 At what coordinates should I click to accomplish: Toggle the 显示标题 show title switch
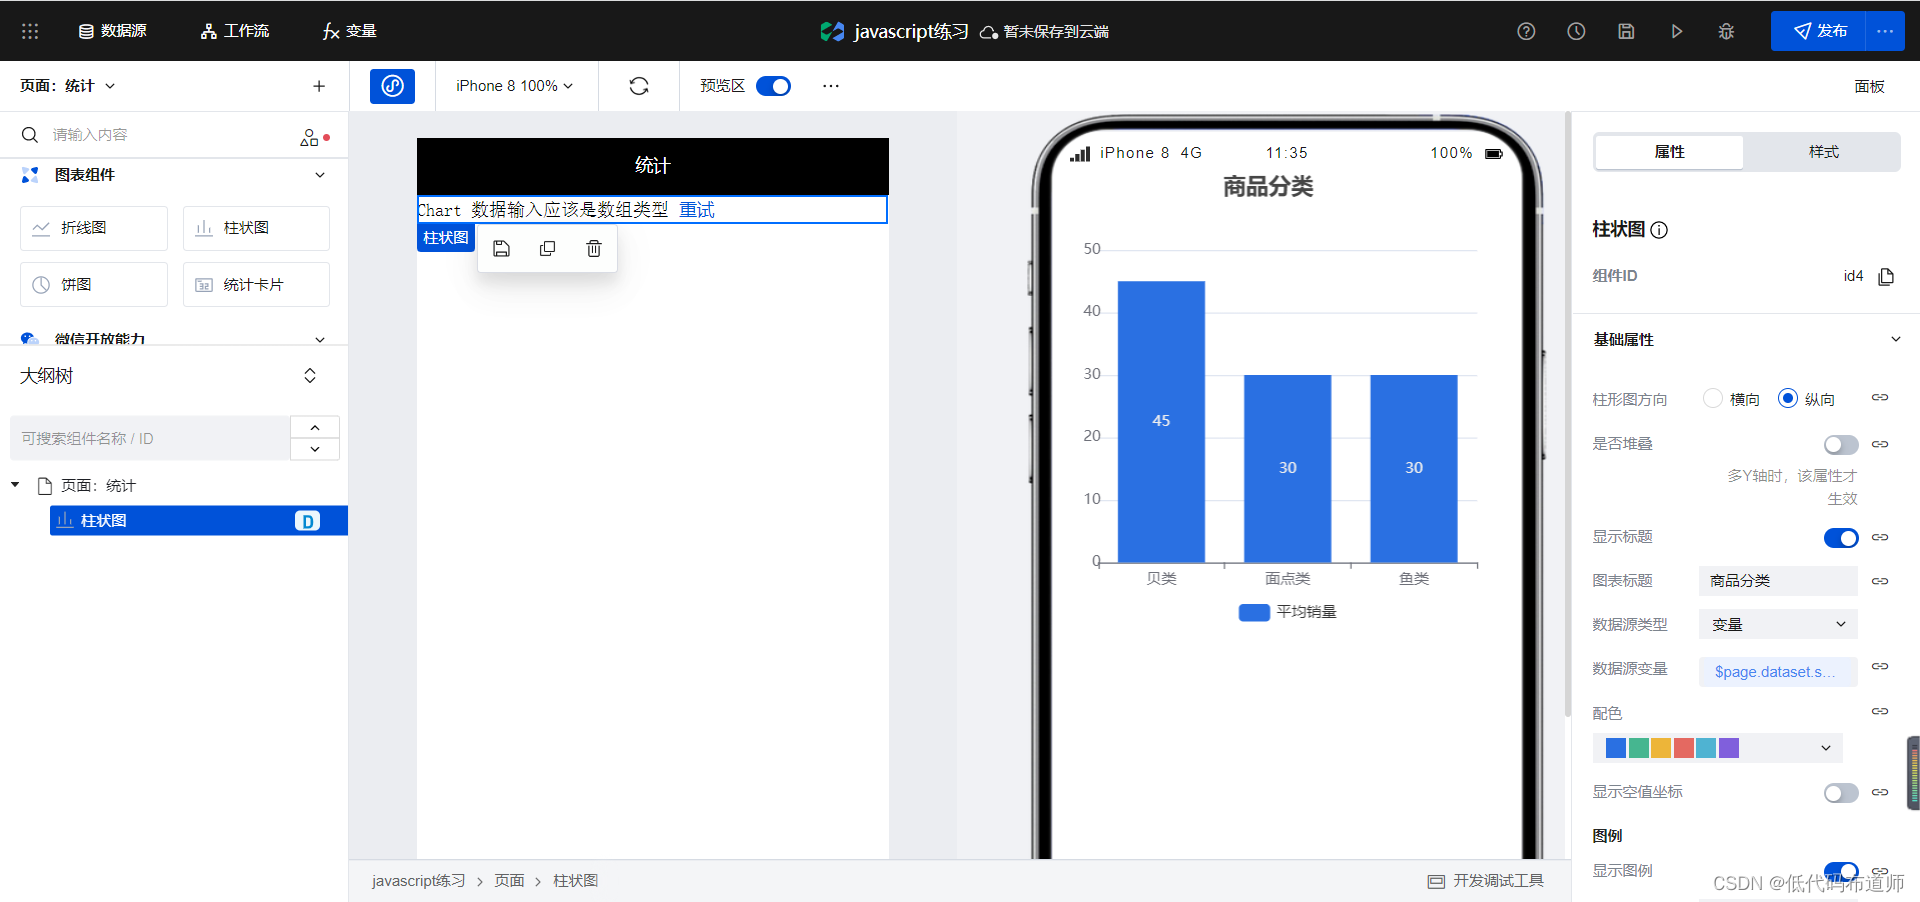click(x=1841, y=538)
